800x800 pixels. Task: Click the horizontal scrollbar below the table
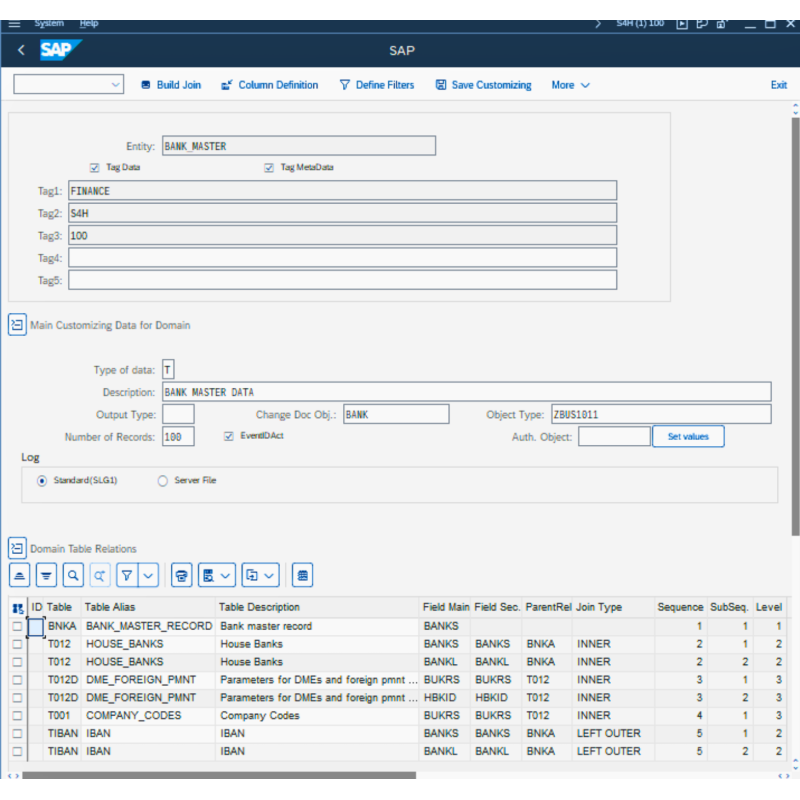220,774
